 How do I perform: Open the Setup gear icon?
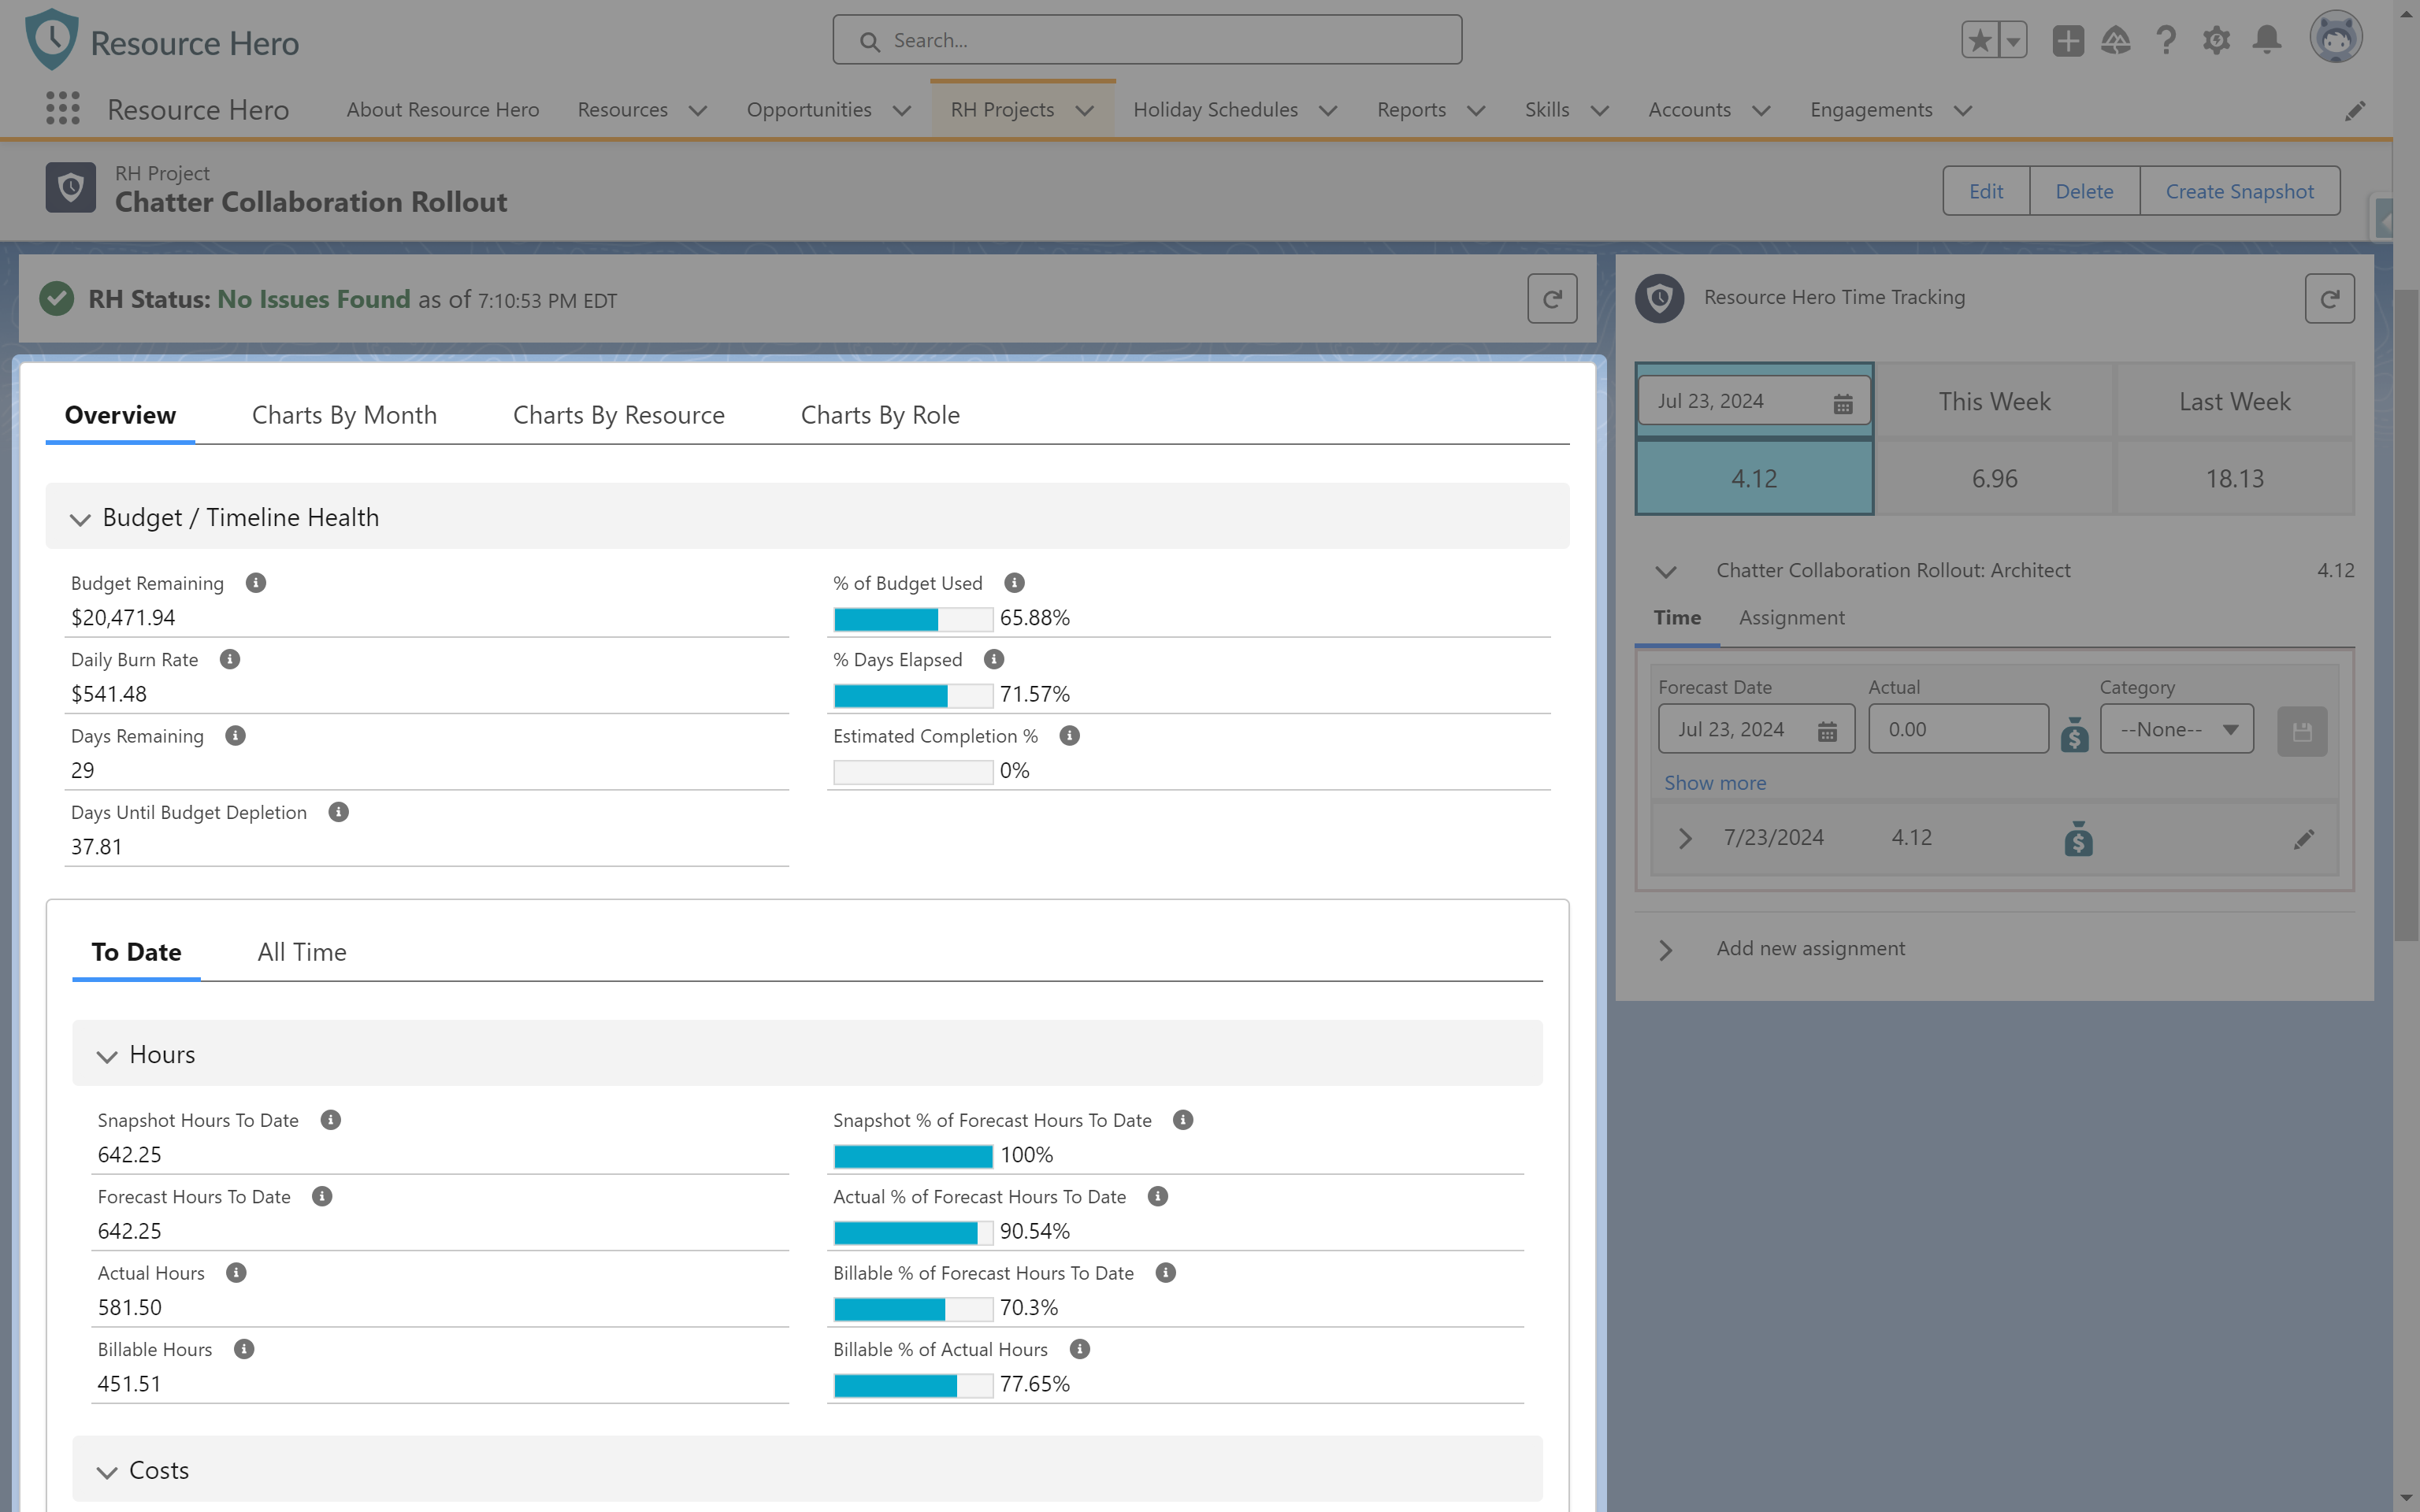point(2216,40)
